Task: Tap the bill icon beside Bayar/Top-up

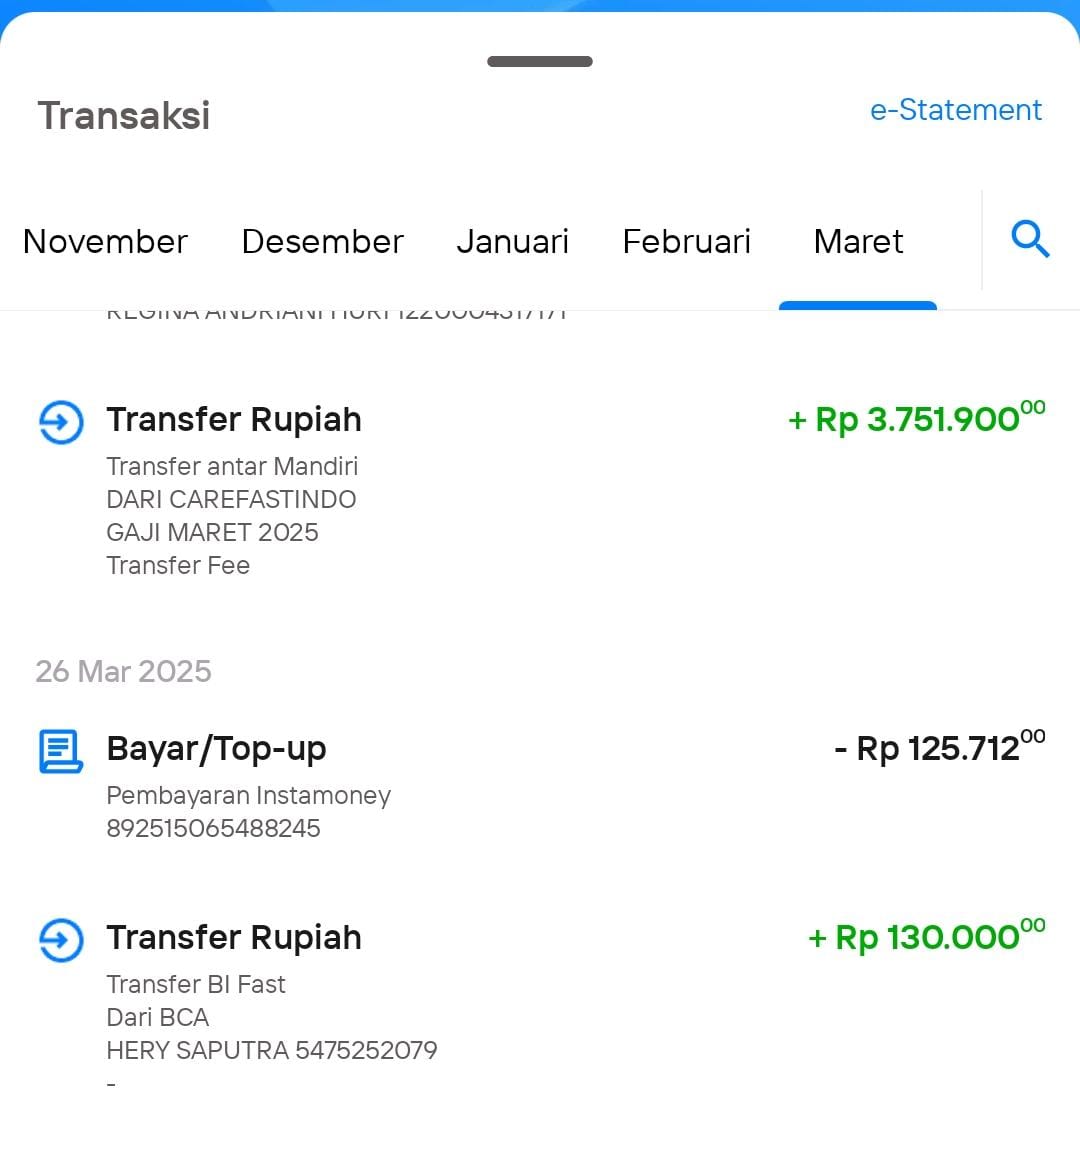Action: (60, 752)
